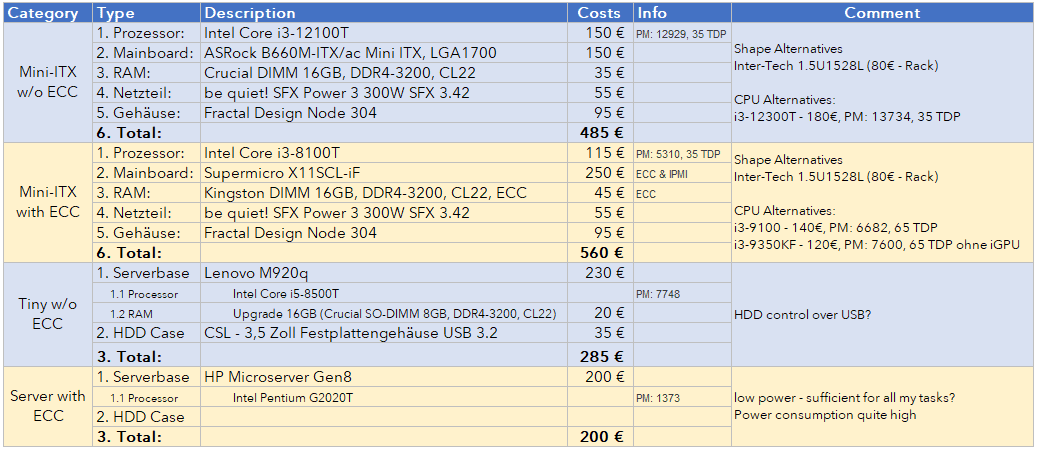This screenshot has height=451, width=1038.
Task: Select the Kingston DIMM 16GB ECC cell
Action: 384,193
